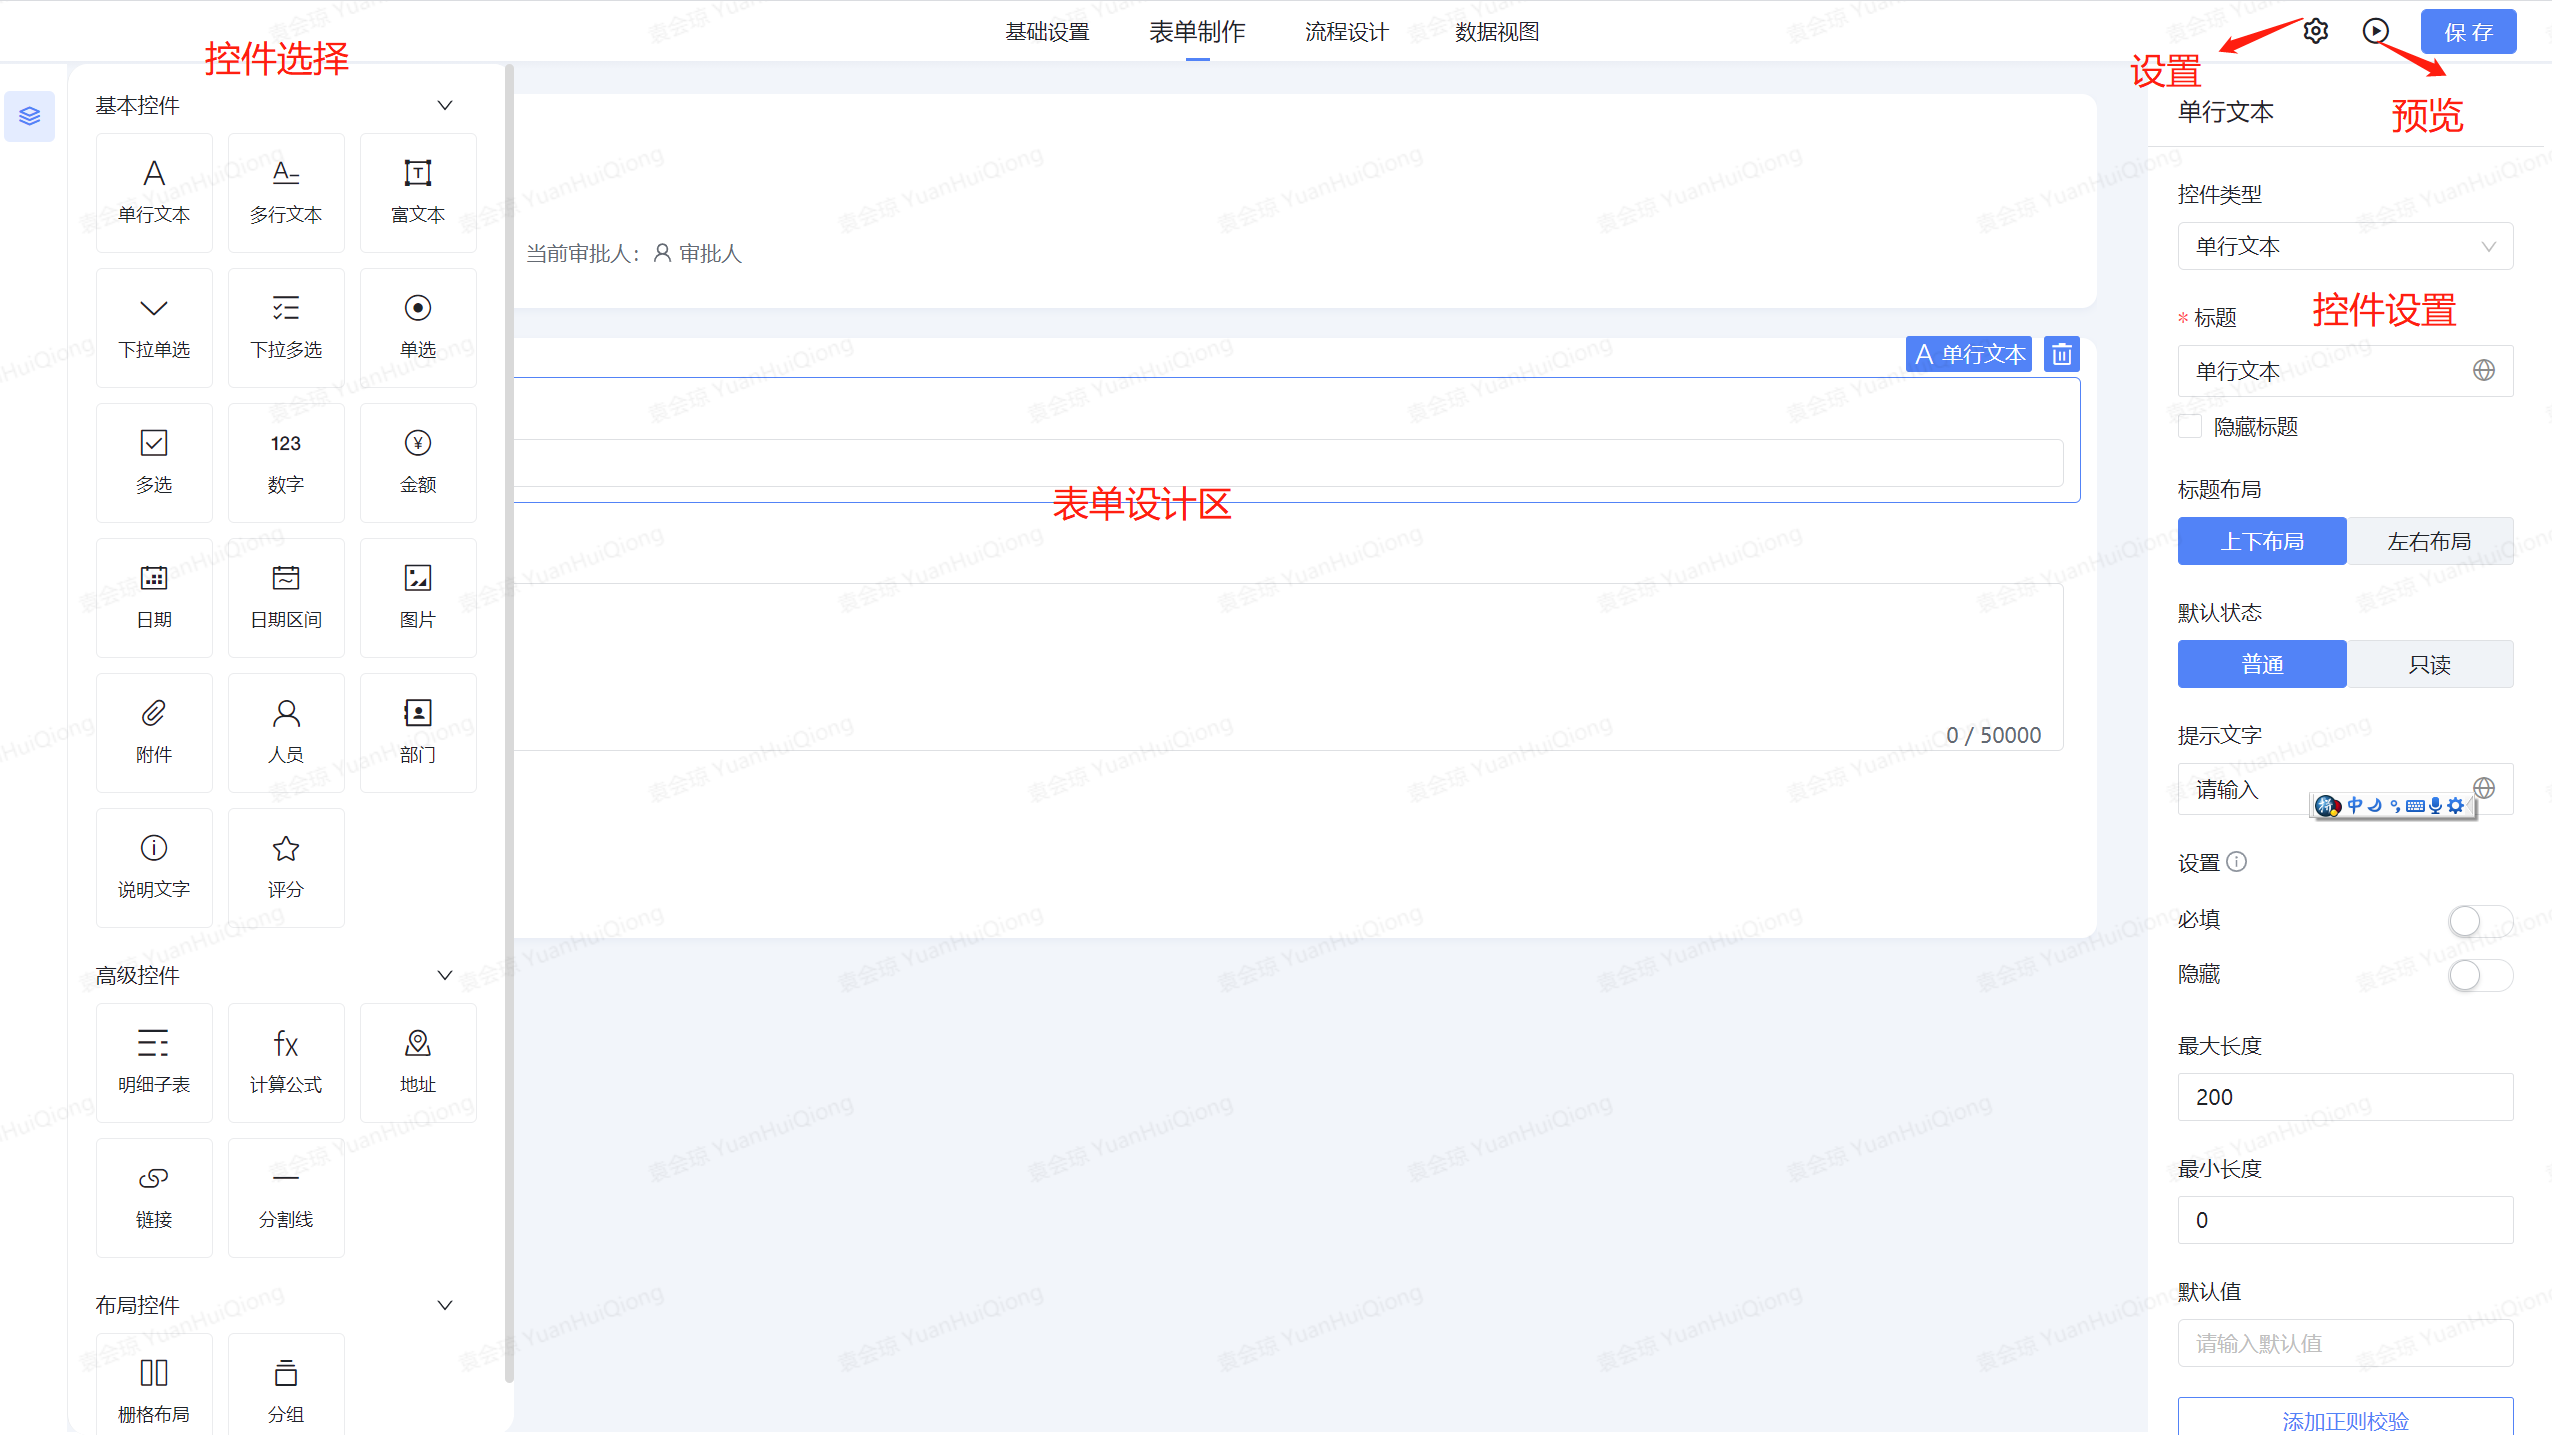Collapse the 基本控件 section
Viewport: 2552px width, 1435px height.
(x=445, y=105)
